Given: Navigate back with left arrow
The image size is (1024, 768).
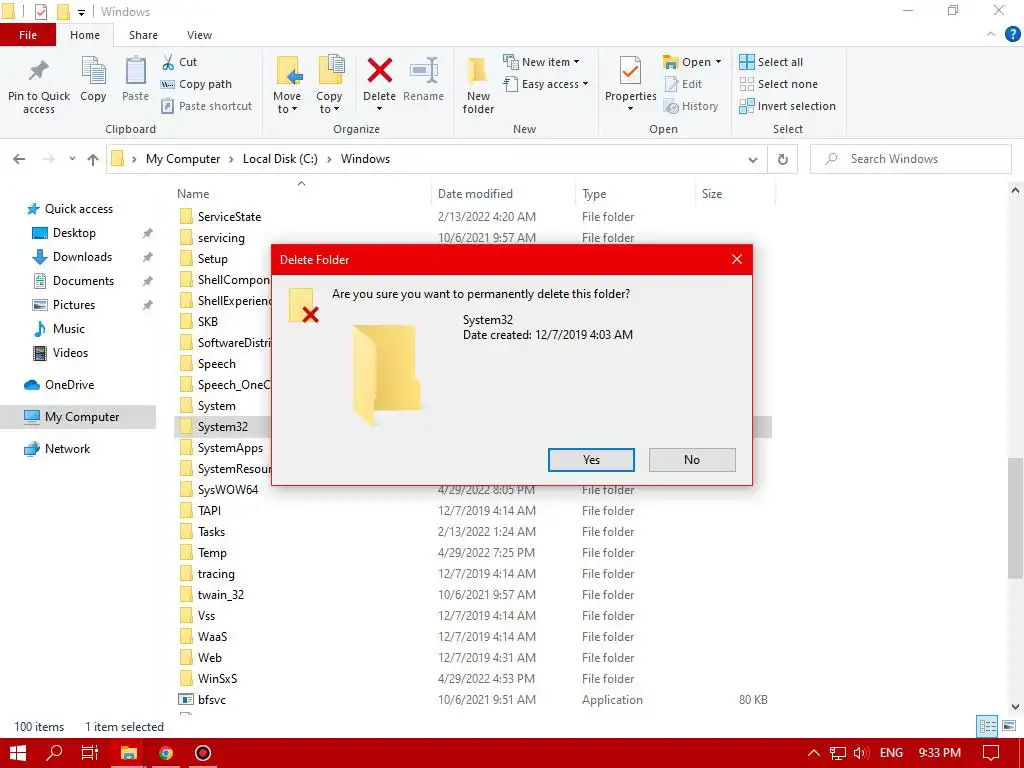Looking at the screenshot, I should coord(19,159).
